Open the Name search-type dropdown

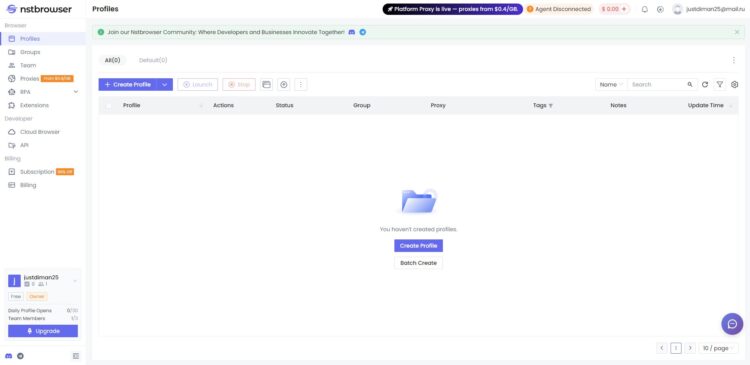pyautogui.click(x=611, y=85)
